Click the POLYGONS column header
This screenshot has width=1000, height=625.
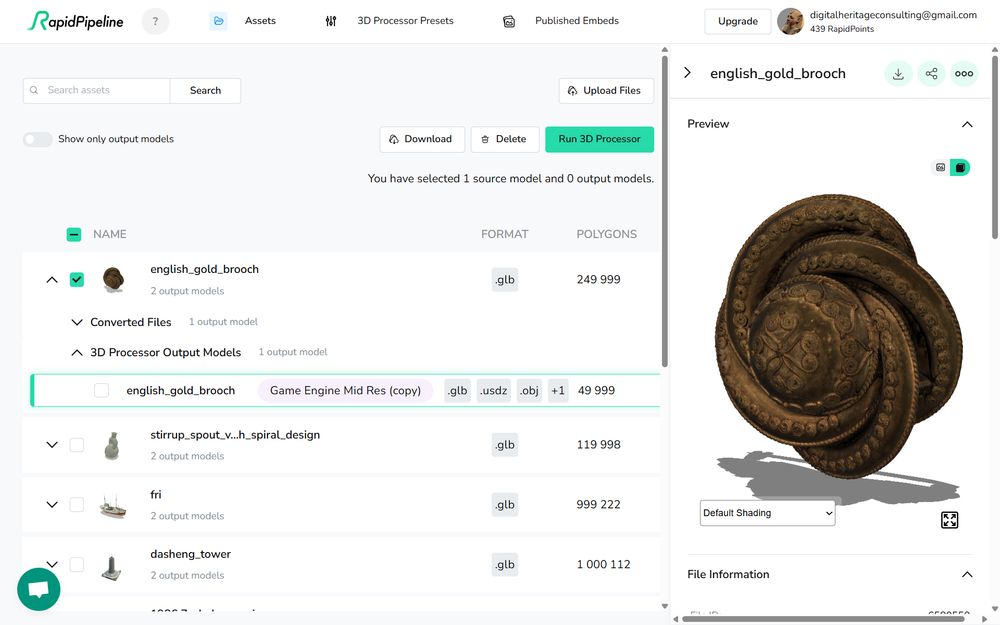607,234
